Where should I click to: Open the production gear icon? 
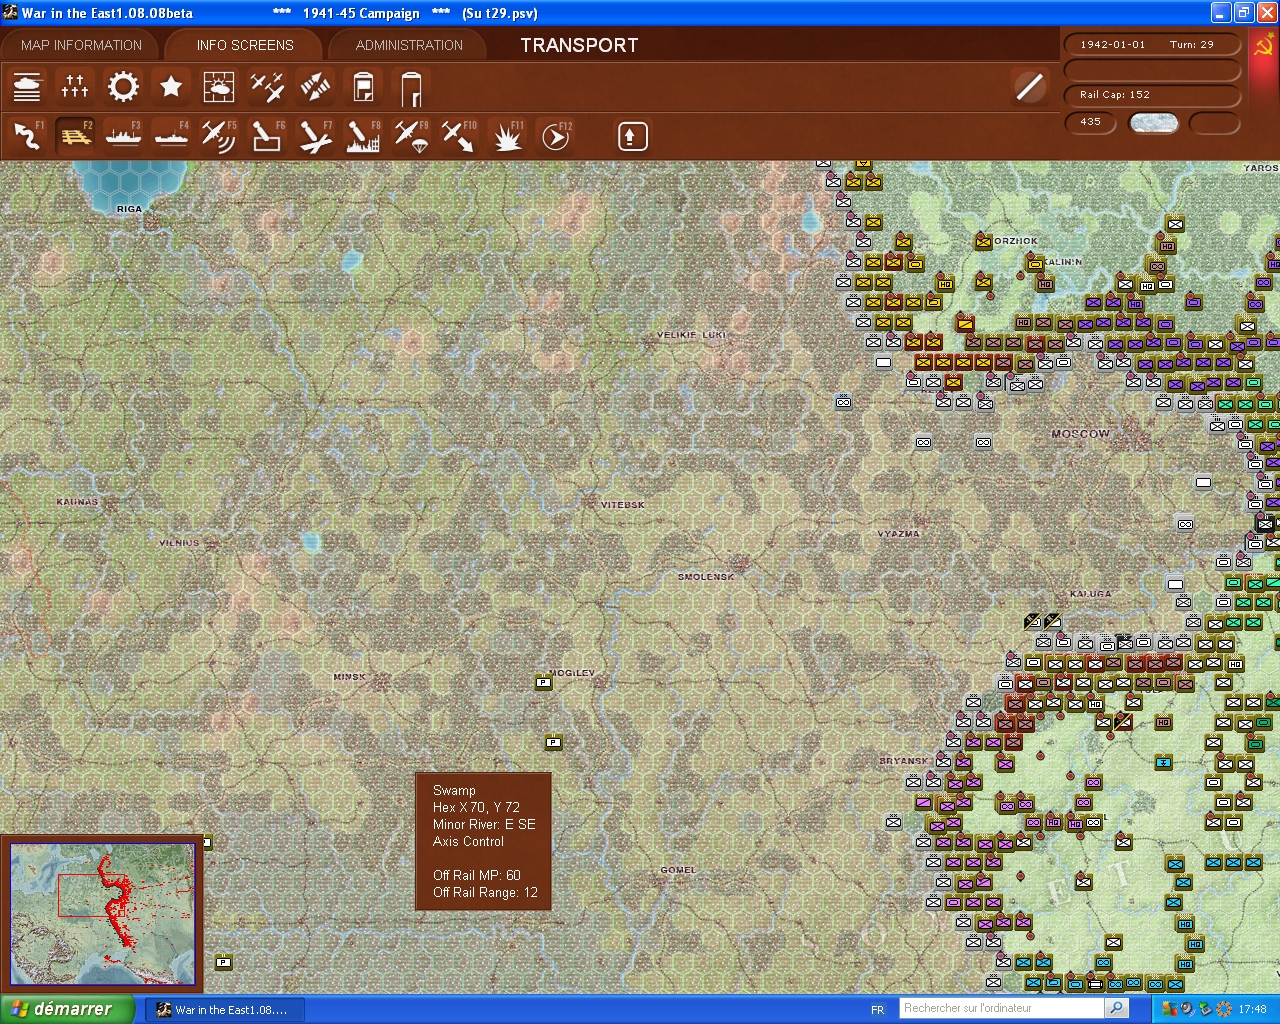(x=123, y=87)
